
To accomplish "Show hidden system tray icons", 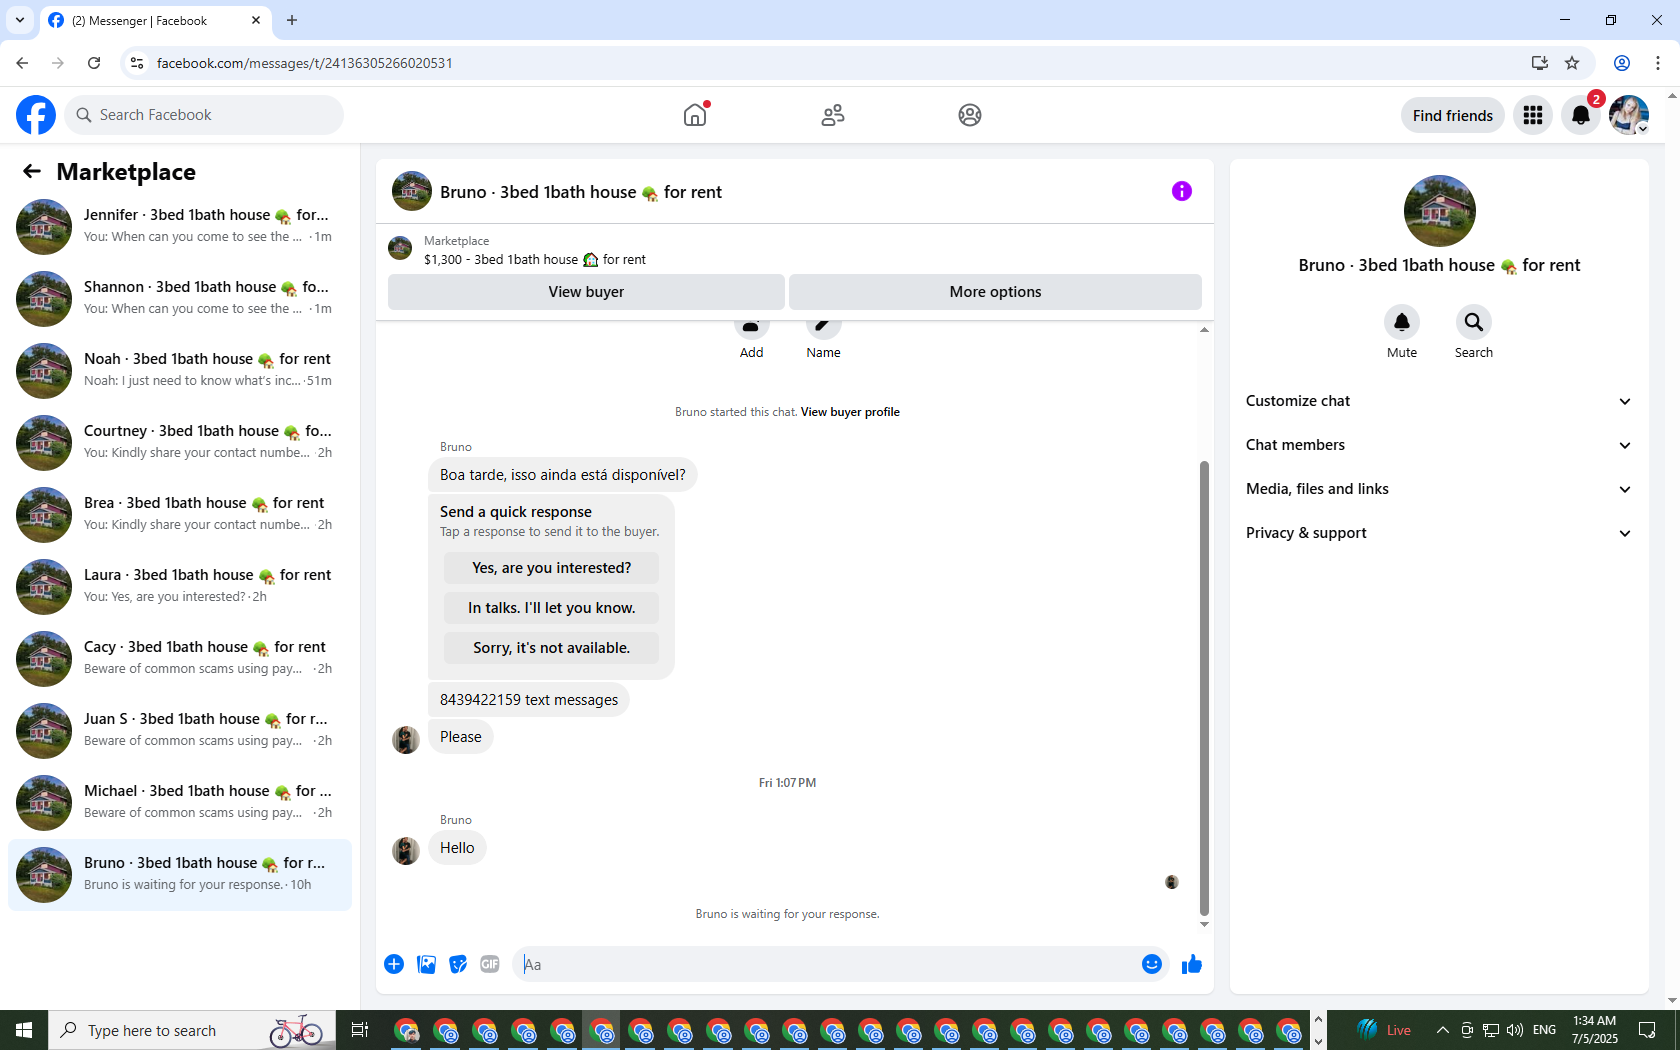I will (x=1443, y=1030).
